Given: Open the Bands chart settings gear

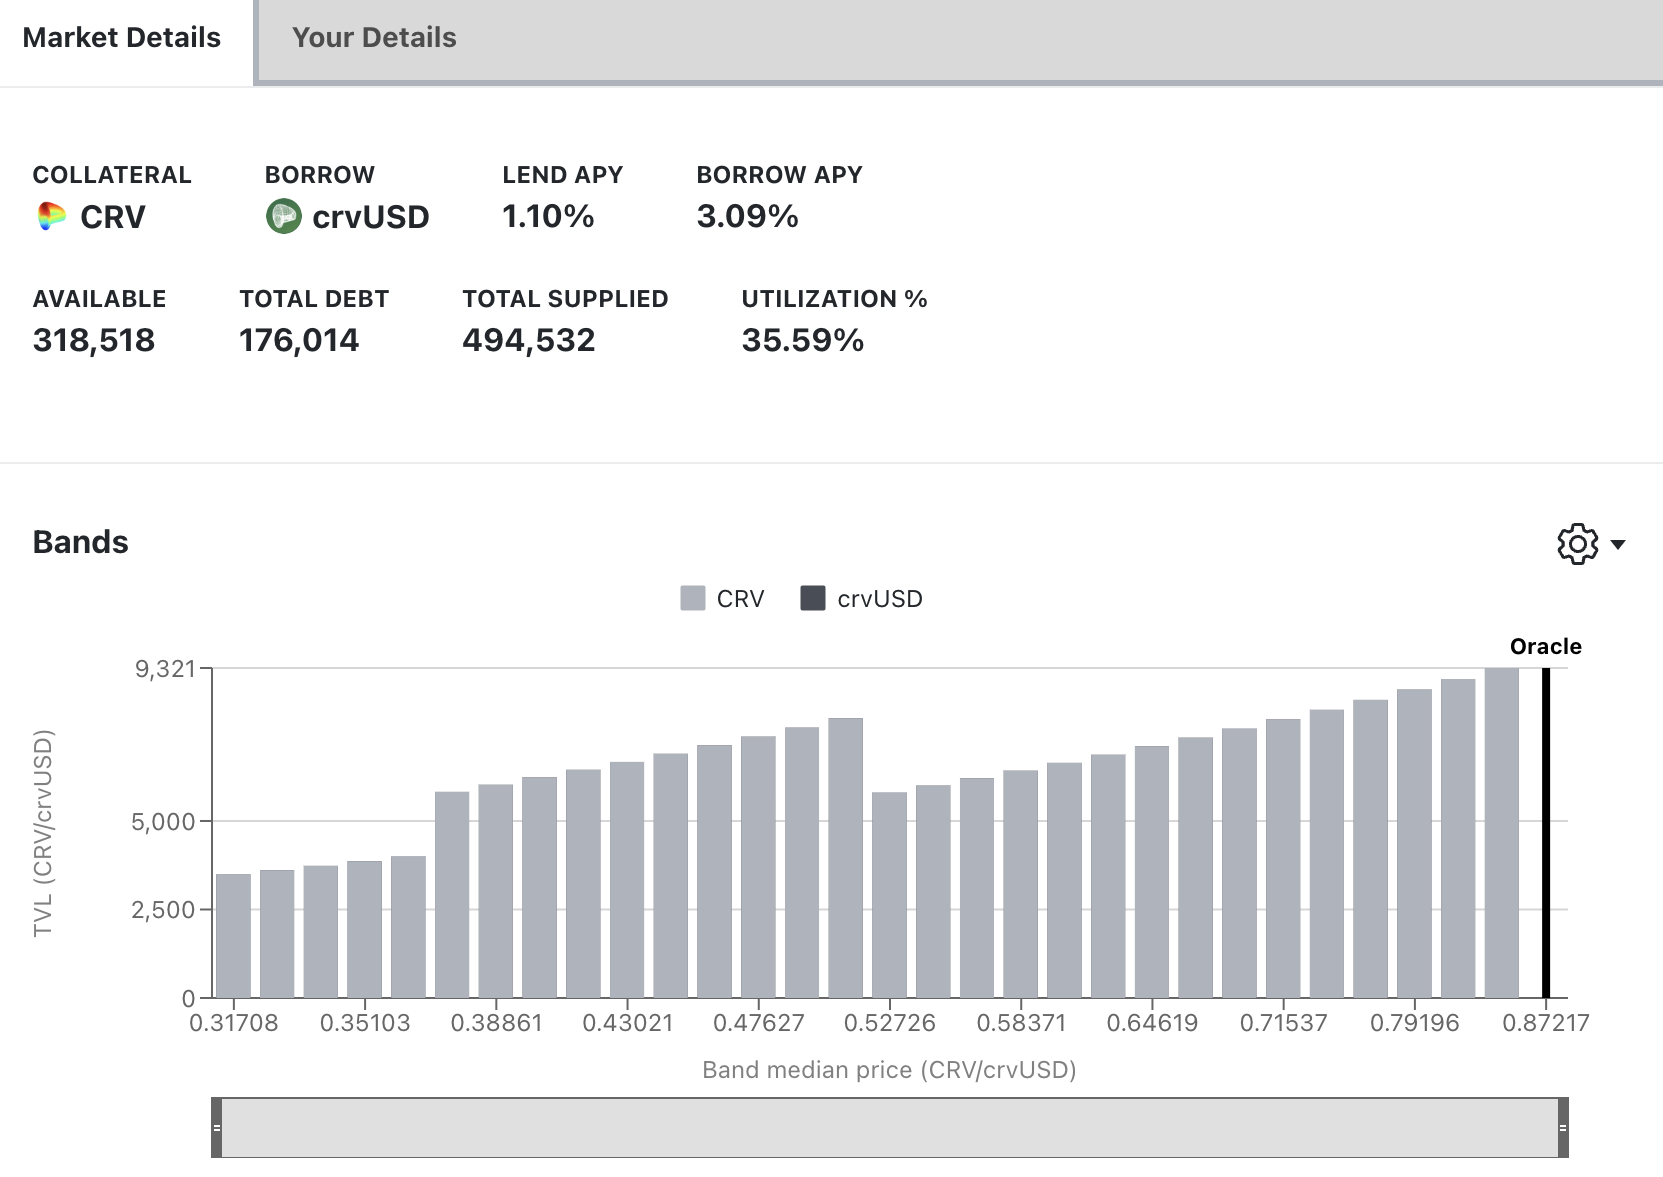Looking at the screenshot, I should tap(1577, 544).
